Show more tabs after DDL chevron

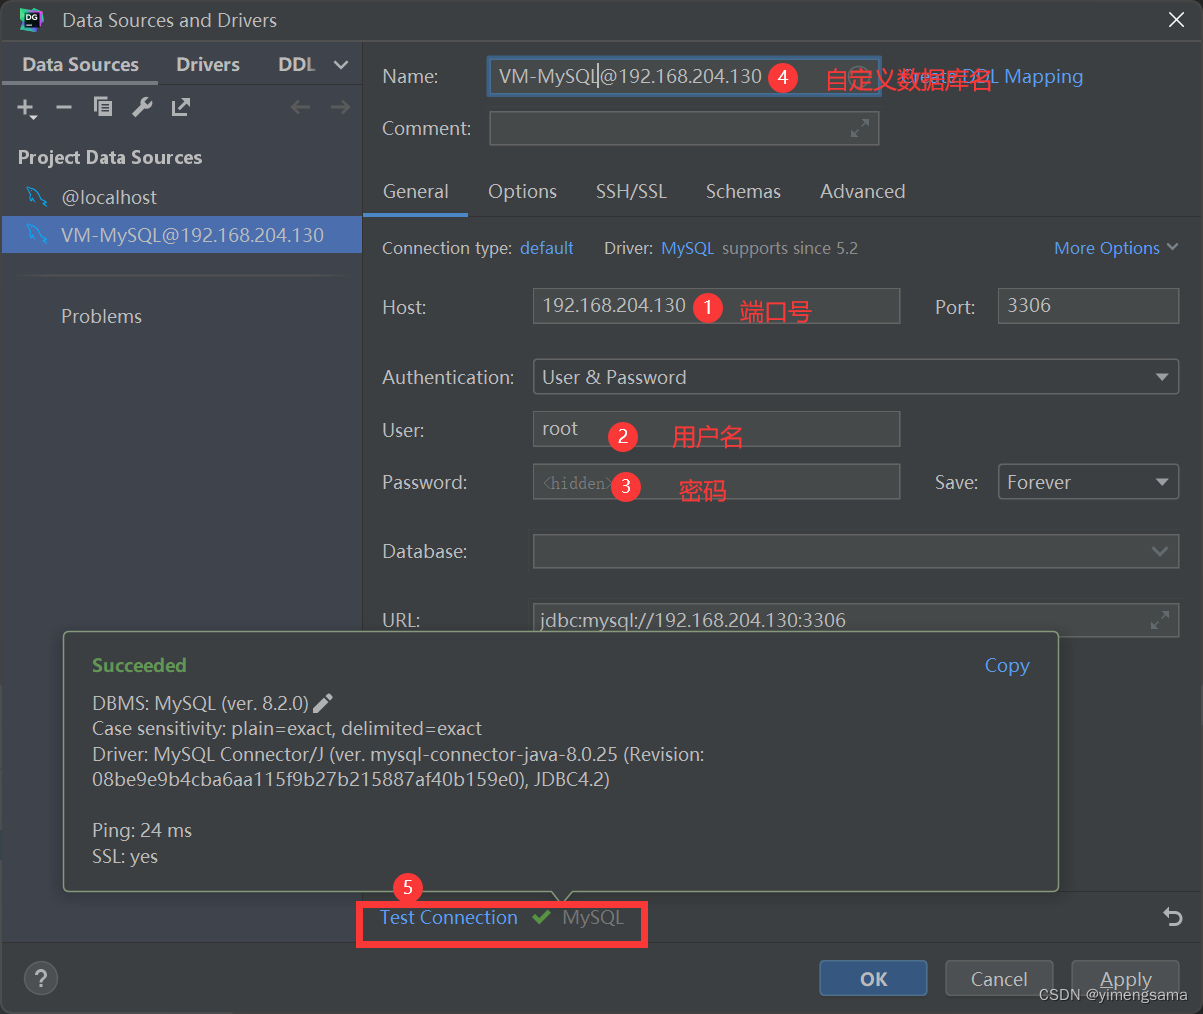pos(341,64)
